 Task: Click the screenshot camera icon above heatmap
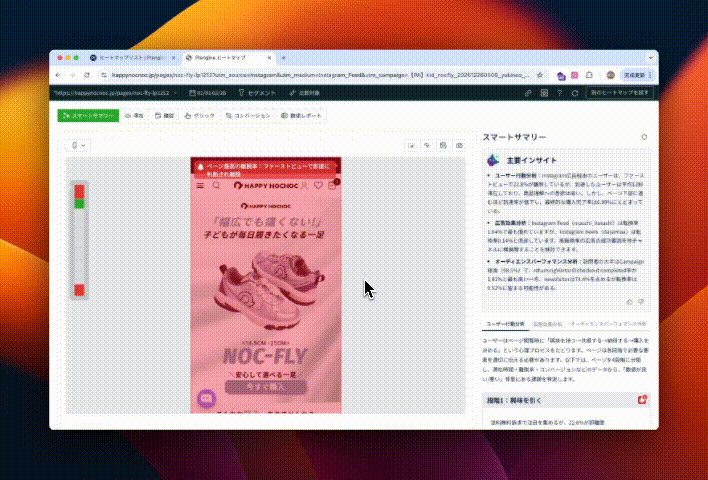tap(459, 146)
